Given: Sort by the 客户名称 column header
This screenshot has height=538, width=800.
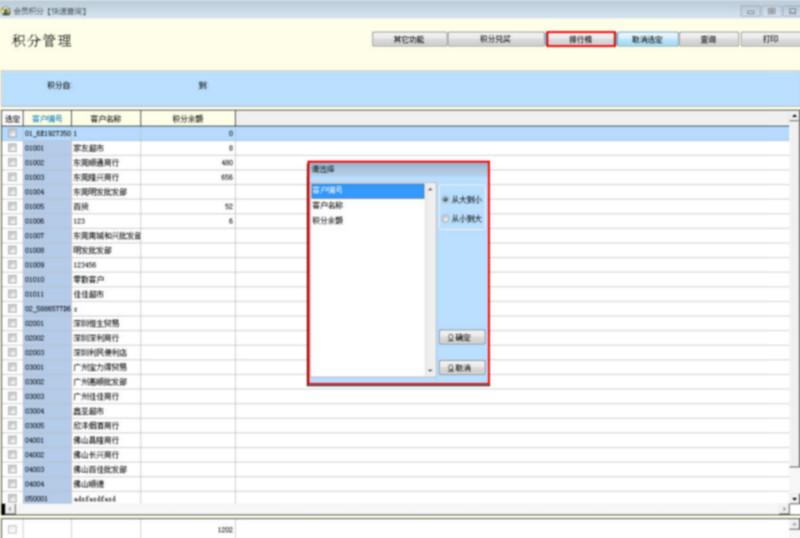Looking at the screenshot, I should 105,118.
